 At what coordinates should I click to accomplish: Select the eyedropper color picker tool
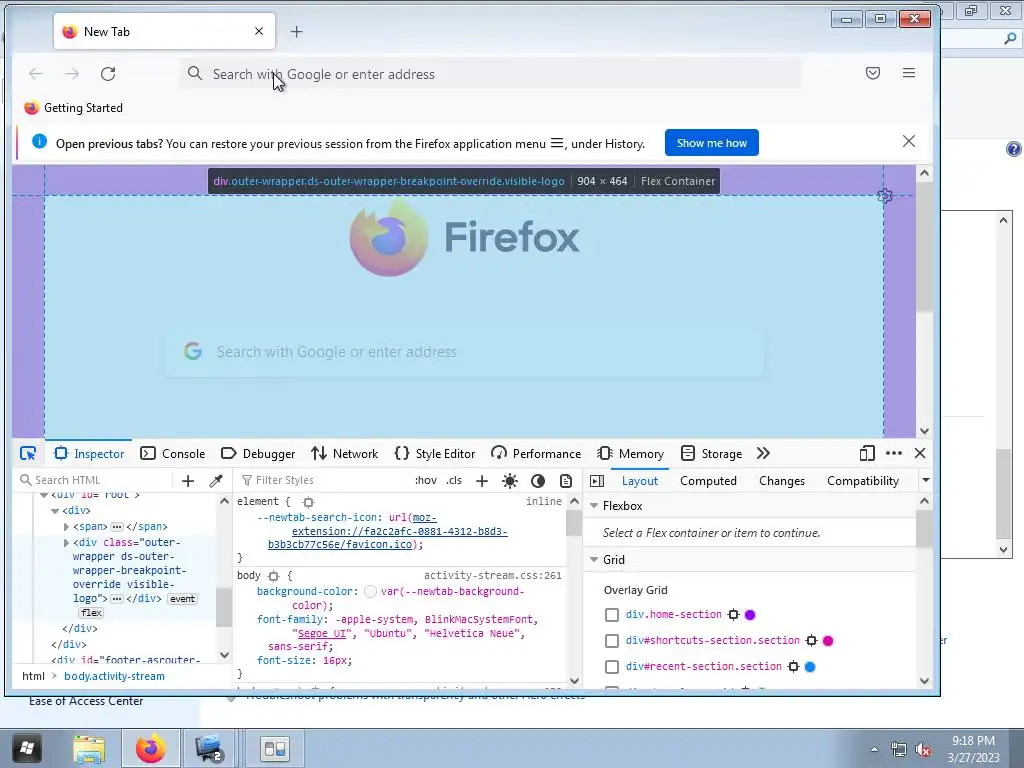pyautogui.click(x=216, y=481)
